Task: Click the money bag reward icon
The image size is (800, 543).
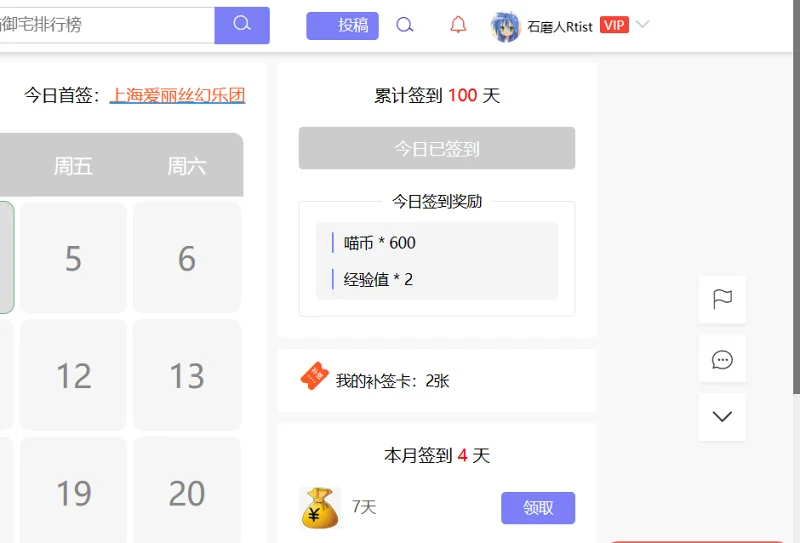Action: coord(319,508)
